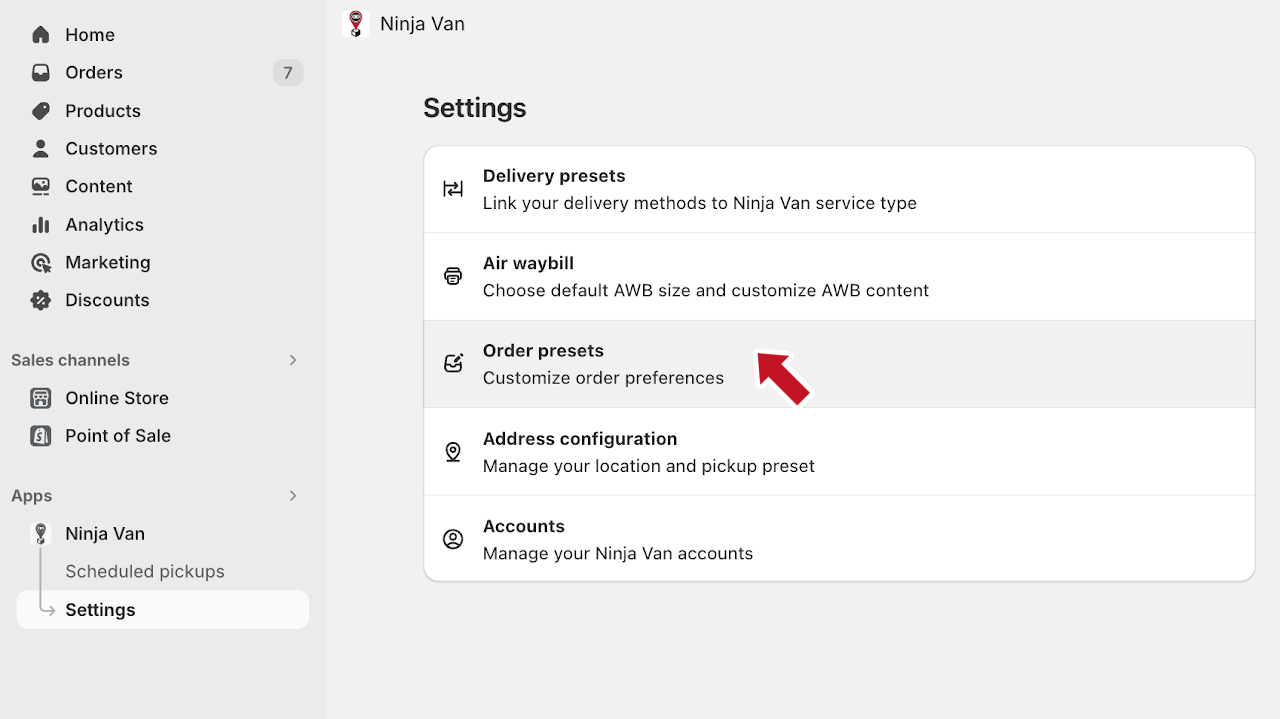
Task: Click the Ninja Van logo in header
Action: (x=355, y=24)
